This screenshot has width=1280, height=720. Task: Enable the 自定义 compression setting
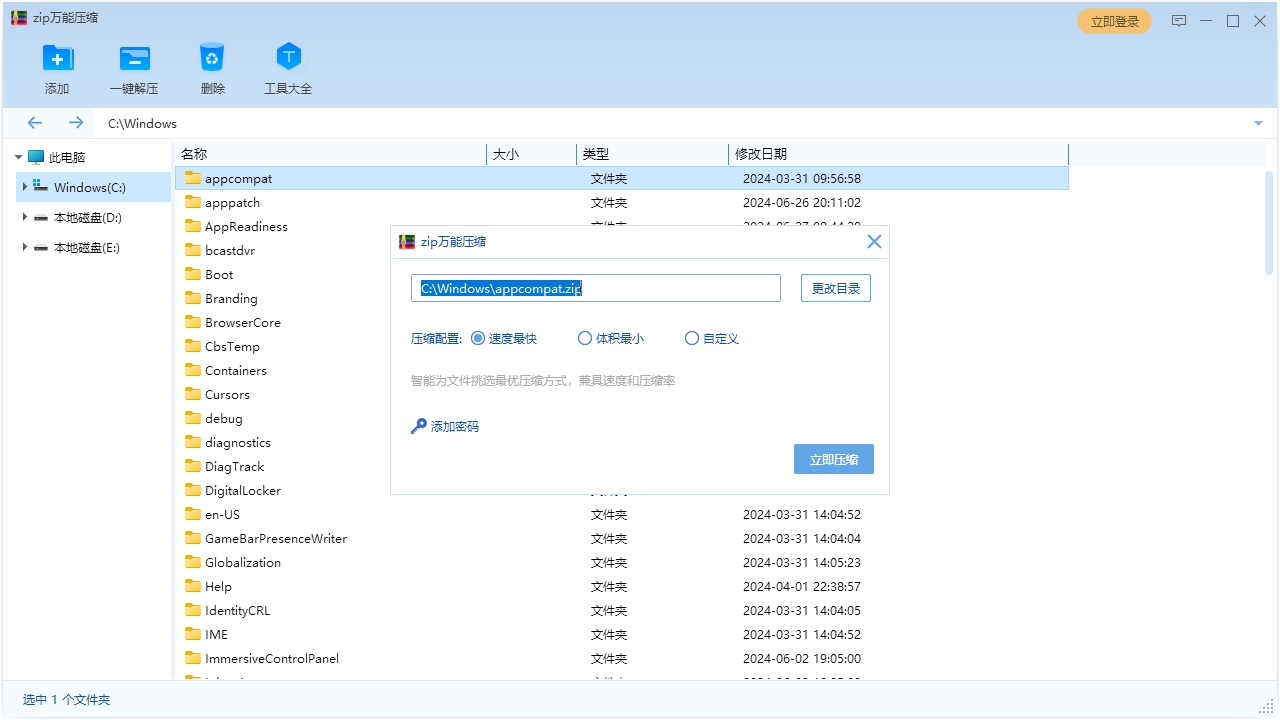click(691, 338)
